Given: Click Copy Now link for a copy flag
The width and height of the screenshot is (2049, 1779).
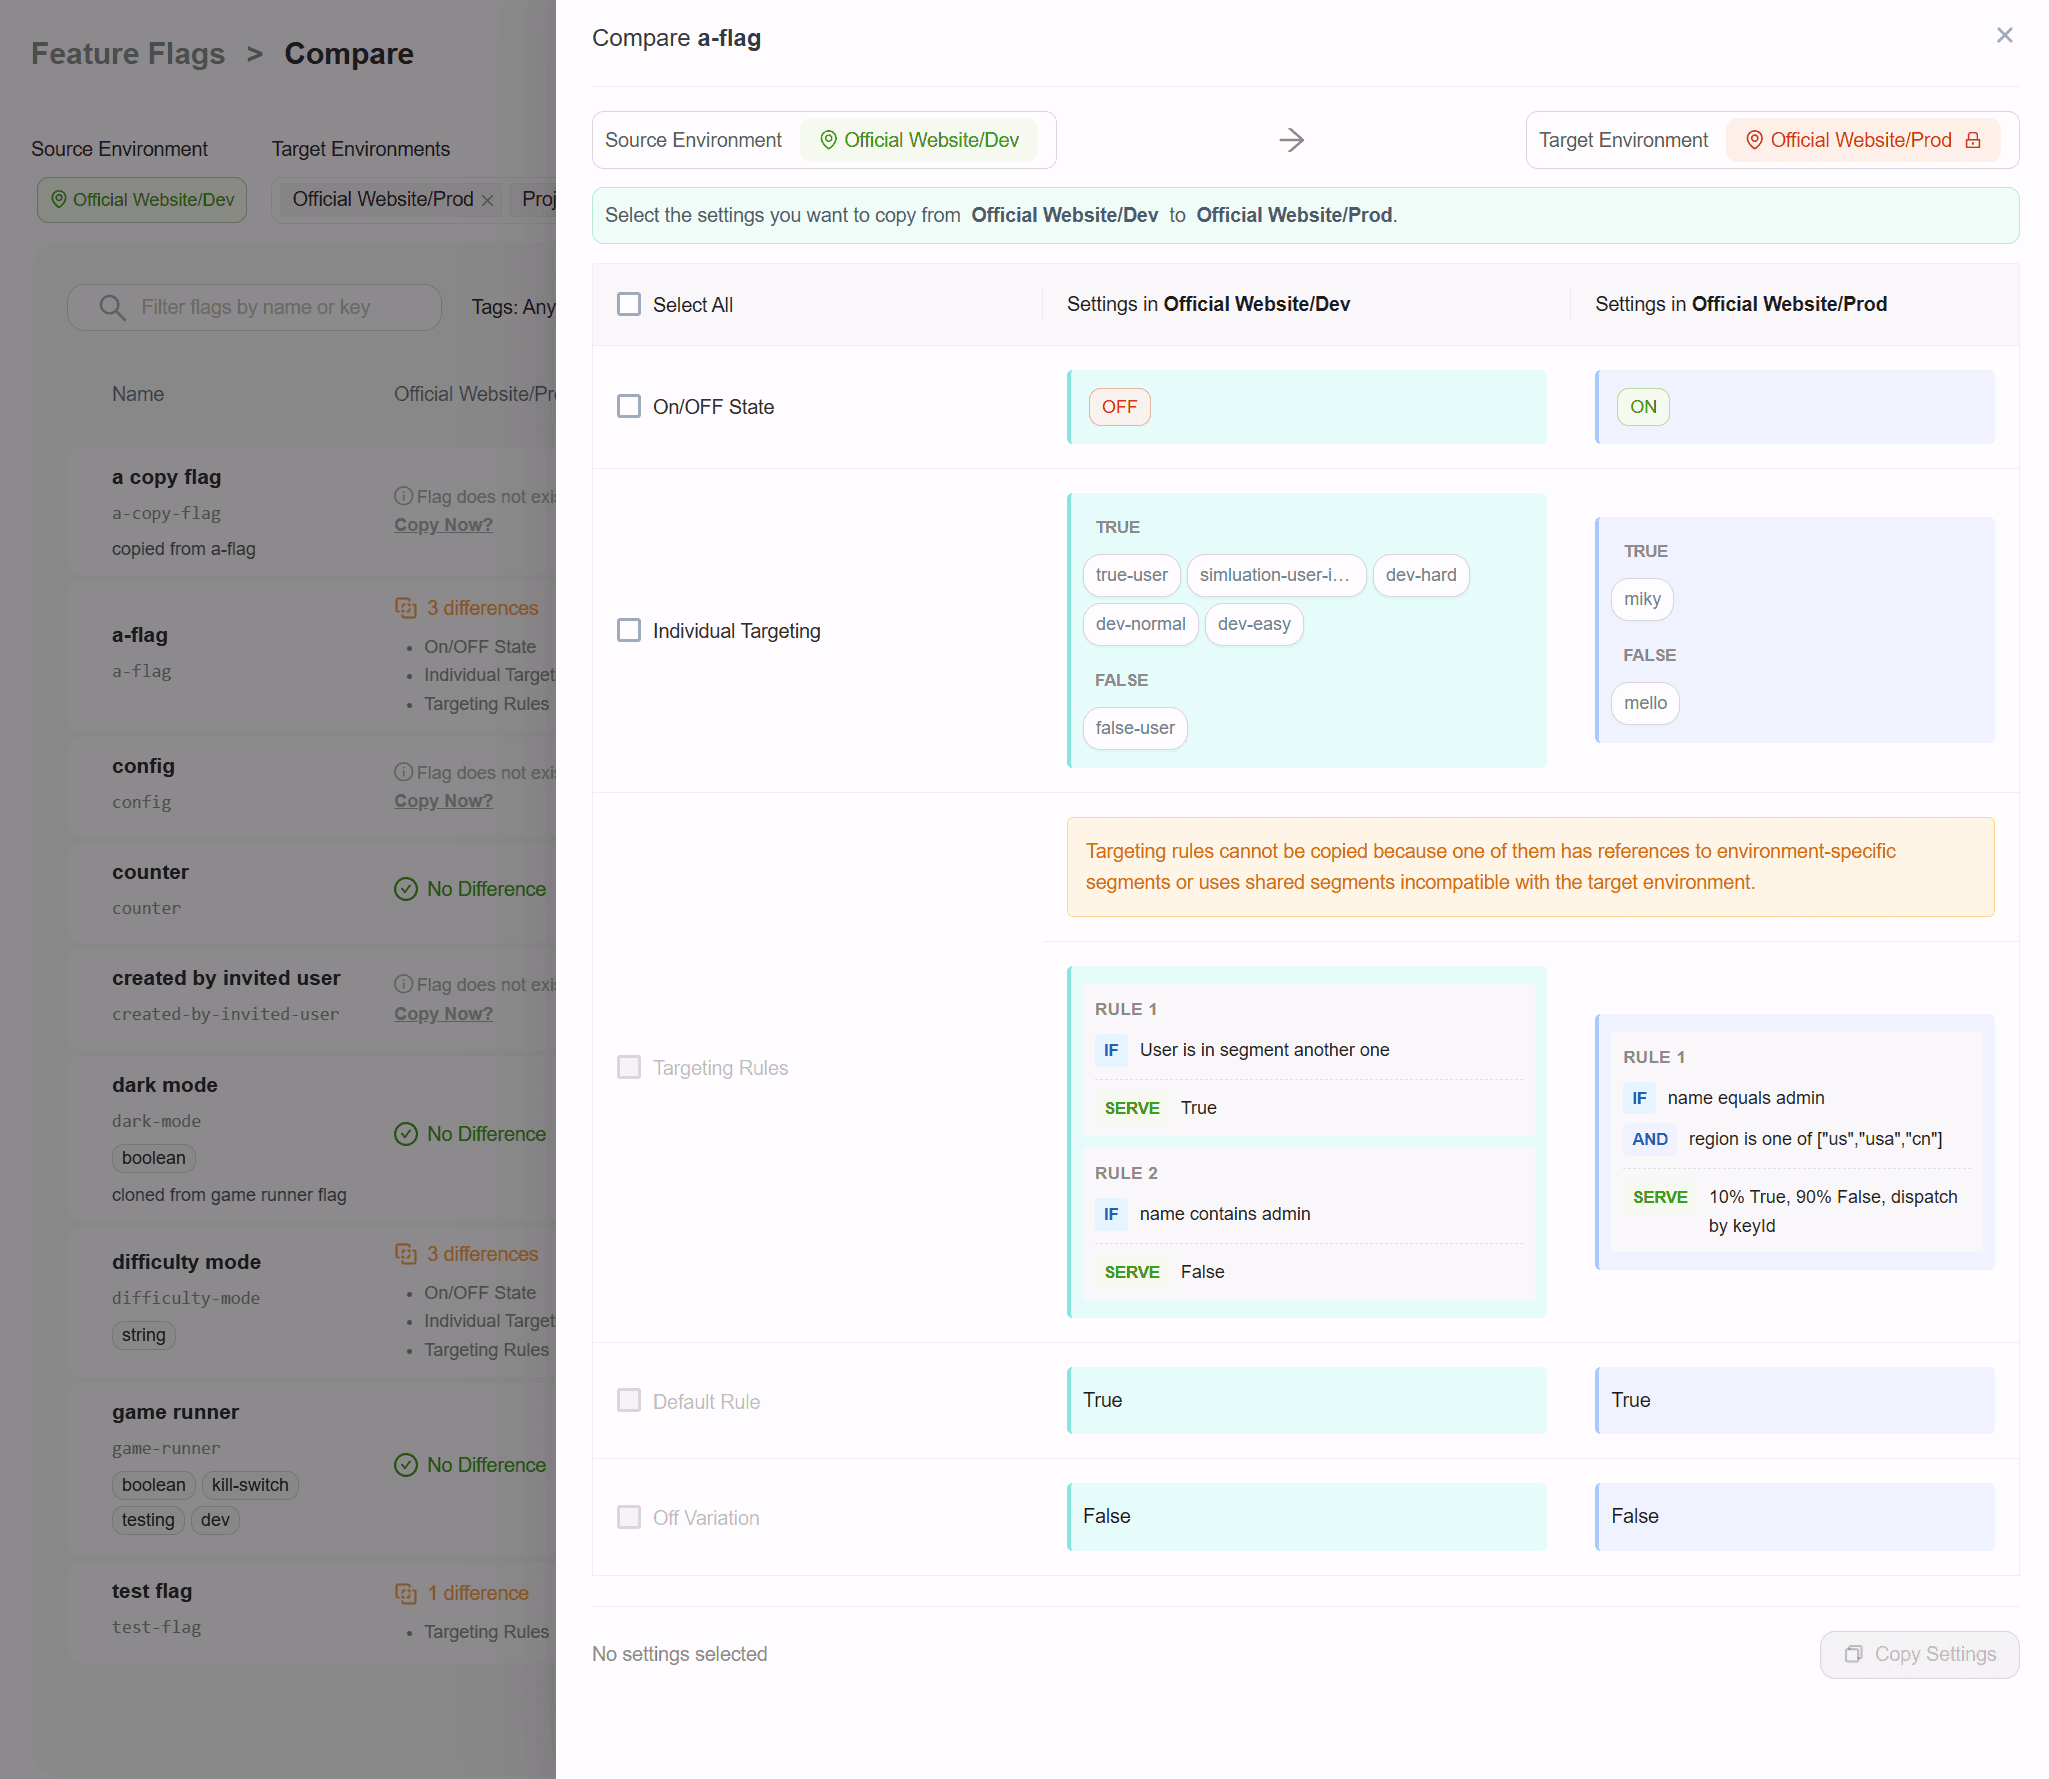Looking at the screenshot, I should tap(443, 525).
